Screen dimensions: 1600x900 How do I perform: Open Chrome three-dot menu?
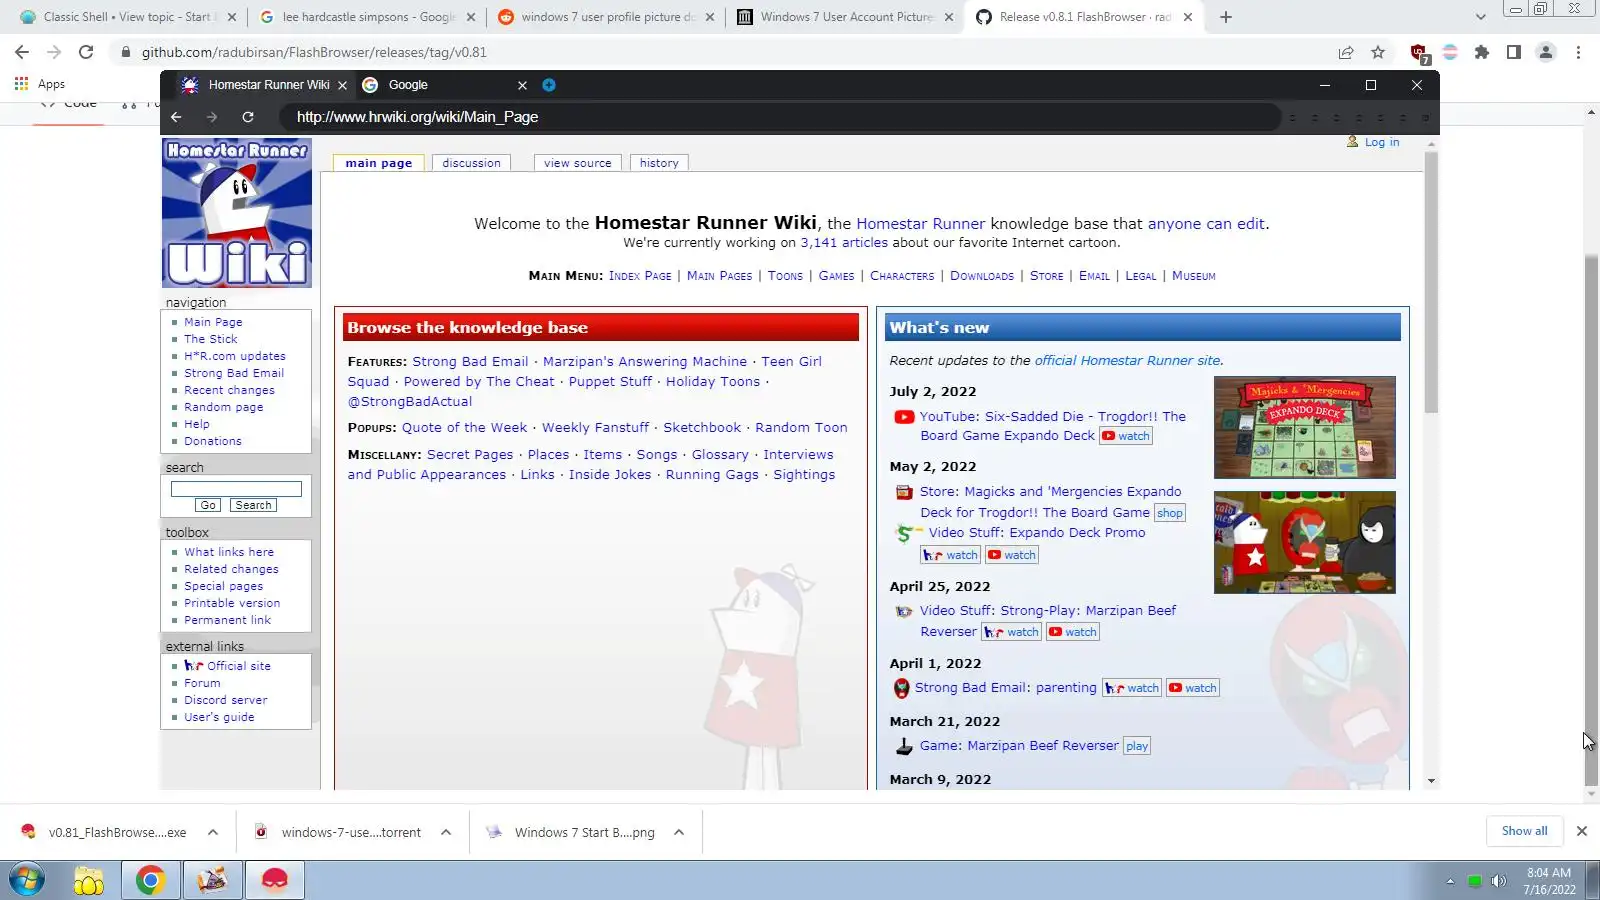1579,52
